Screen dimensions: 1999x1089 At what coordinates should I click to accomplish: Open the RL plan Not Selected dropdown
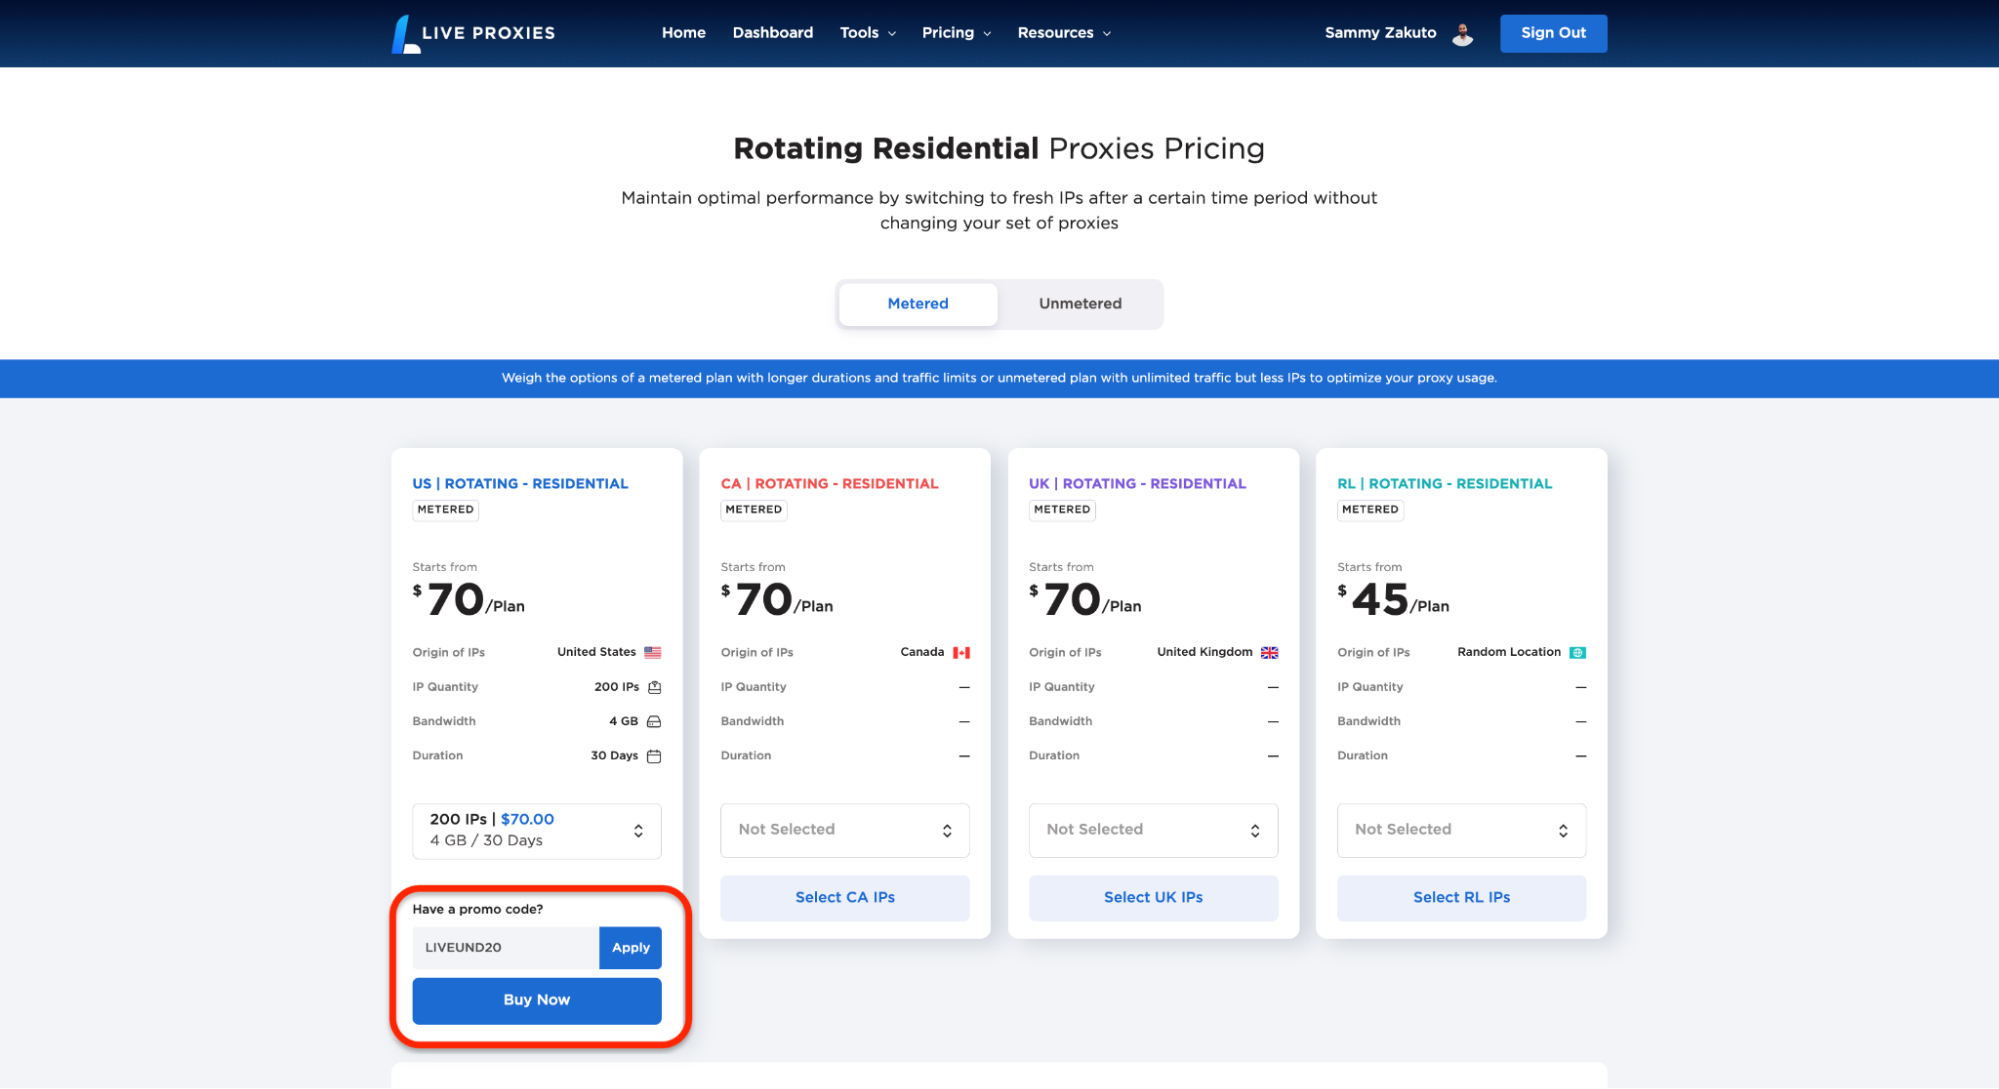(x=1460, y=830)
